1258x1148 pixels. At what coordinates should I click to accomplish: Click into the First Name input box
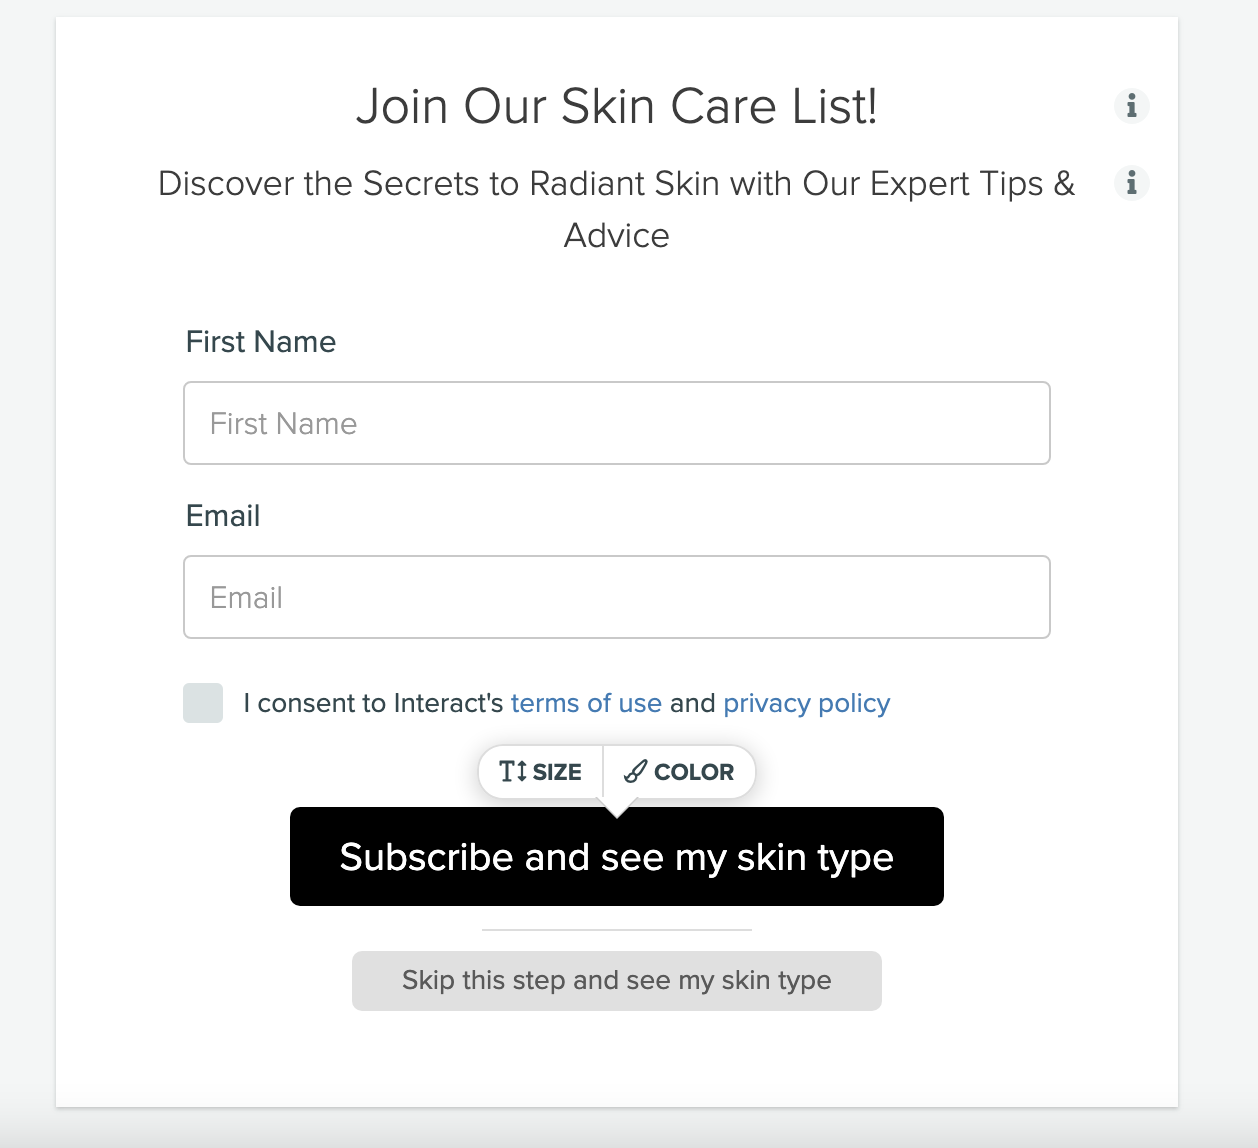616,423
